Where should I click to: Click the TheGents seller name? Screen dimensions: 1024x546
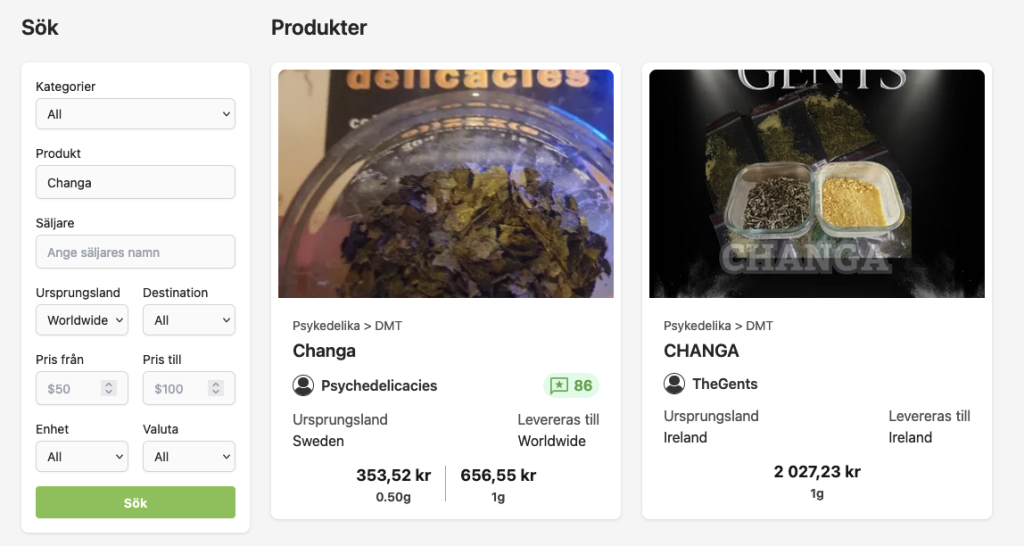point(725,384)
